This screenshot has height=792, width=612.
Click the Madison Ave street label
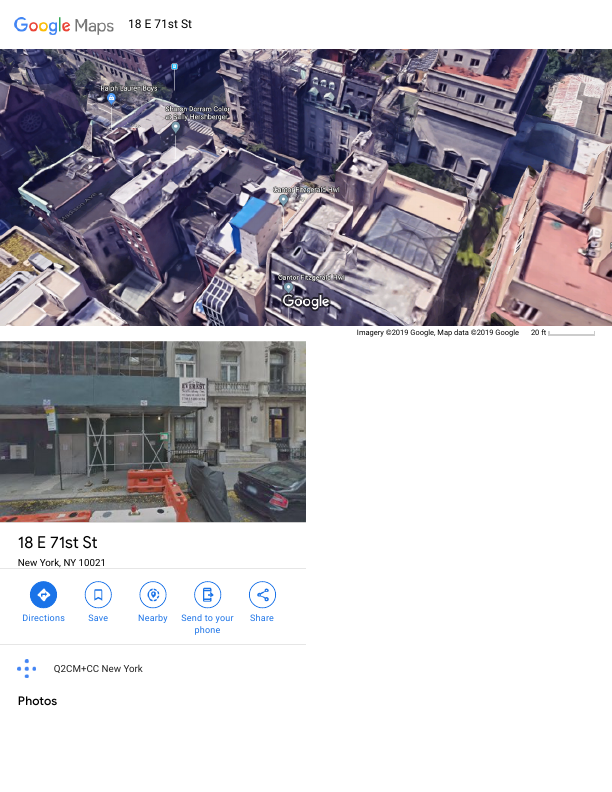pos(79,206)
